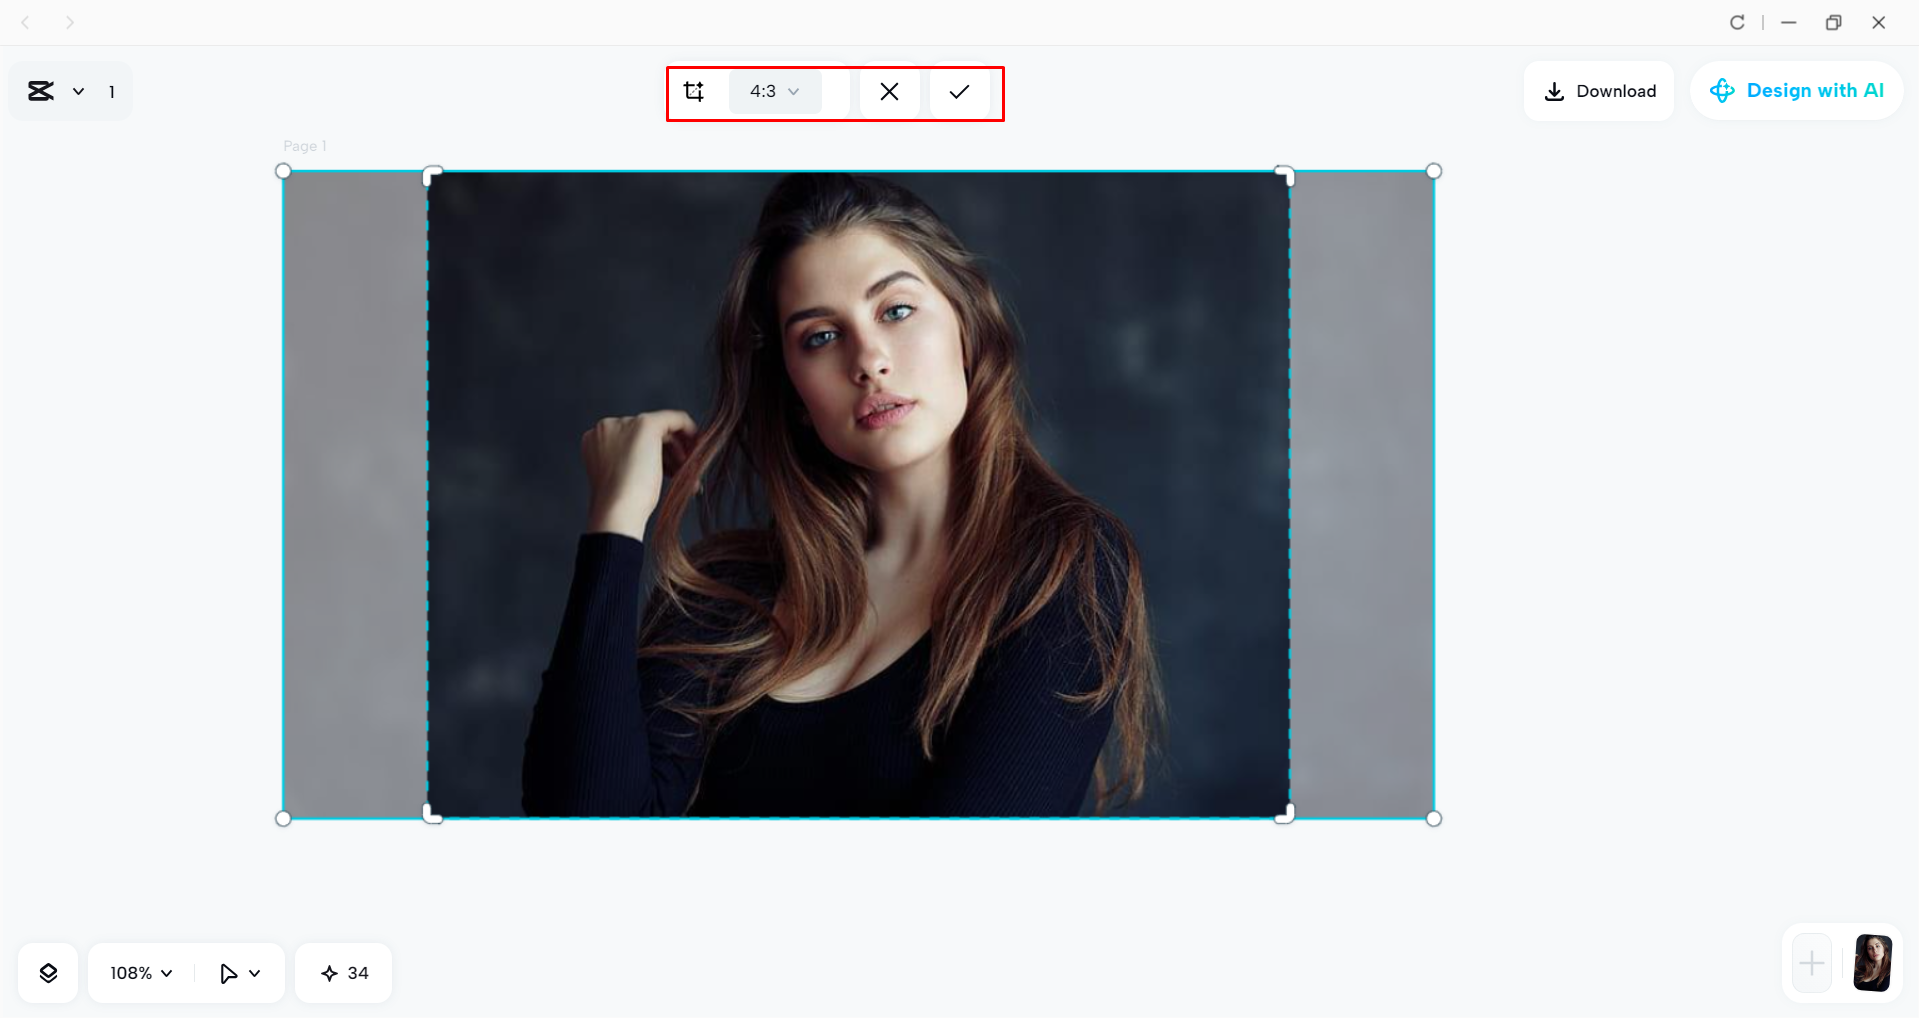
Task: Click the bottom-right image resize handle
Action: point(1433,818)
